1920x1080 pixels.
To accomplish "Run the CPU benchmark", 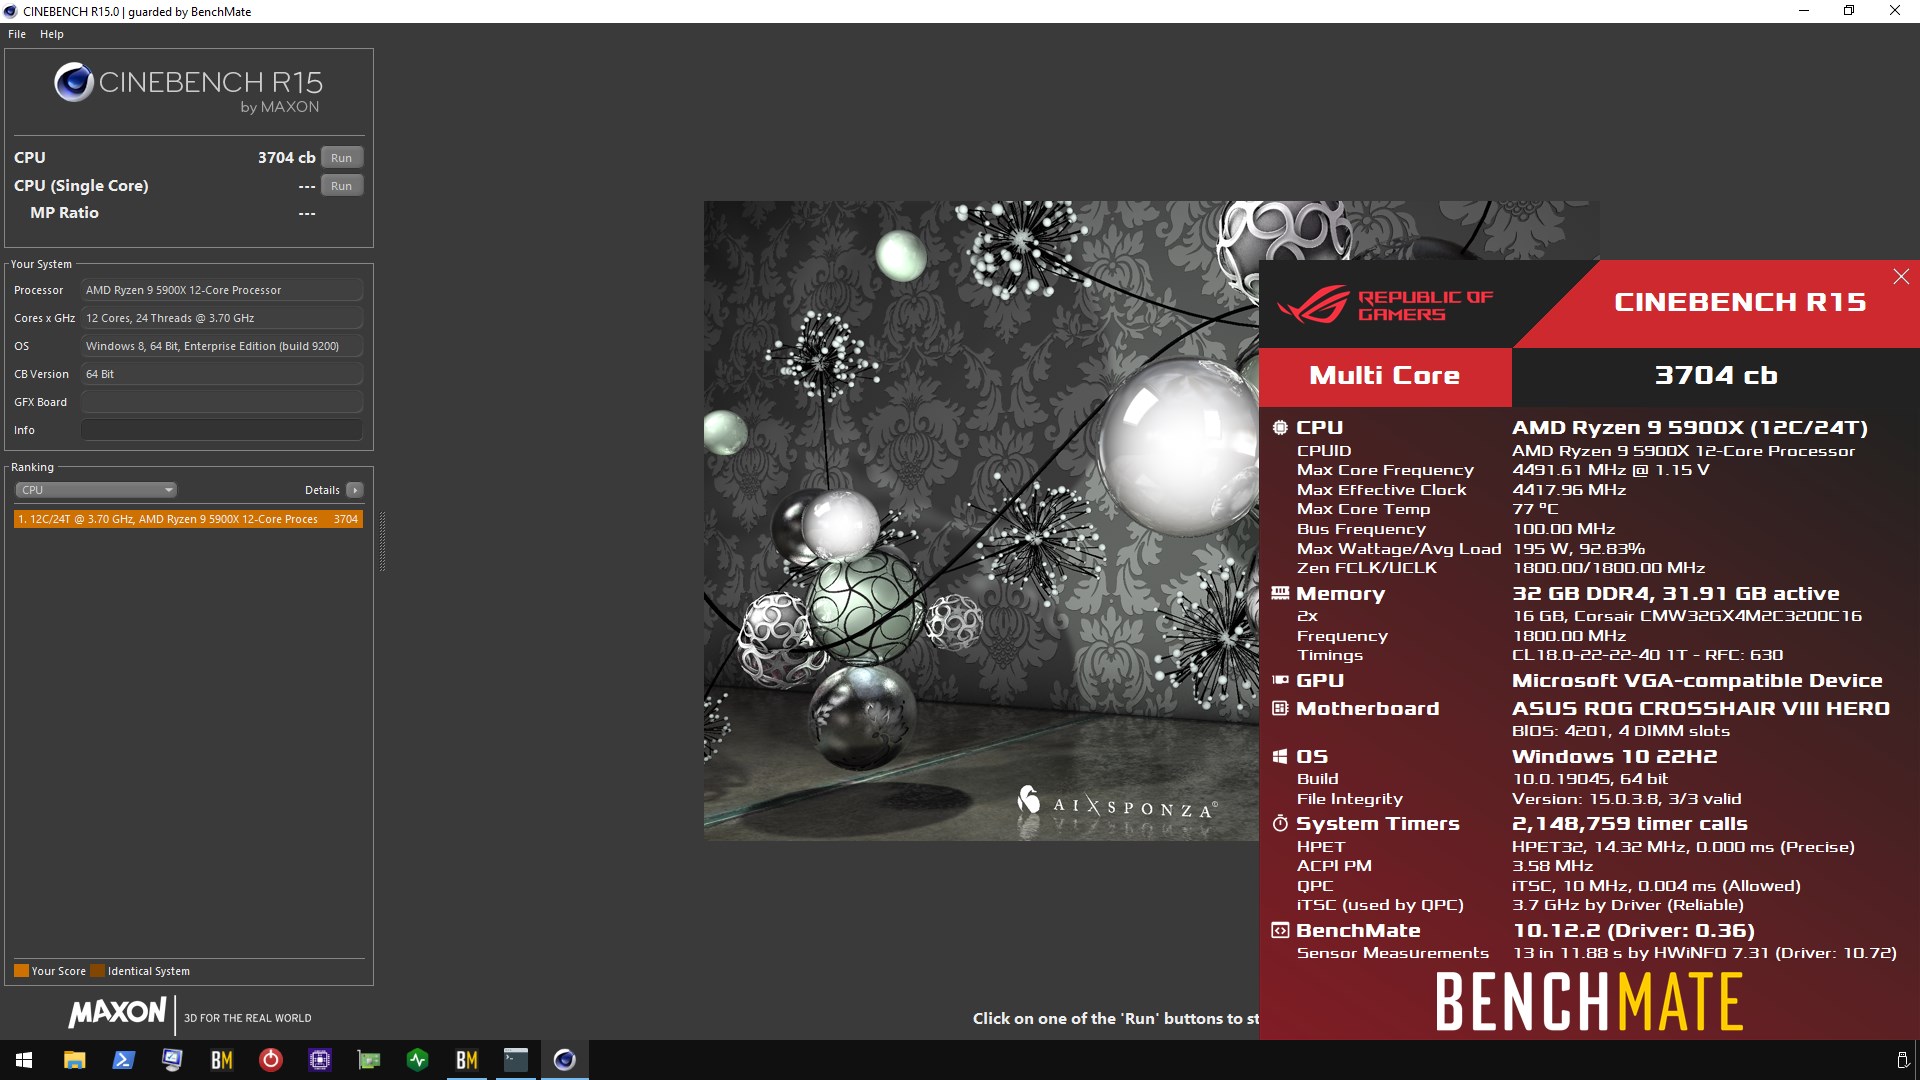I will pos(342,158).
